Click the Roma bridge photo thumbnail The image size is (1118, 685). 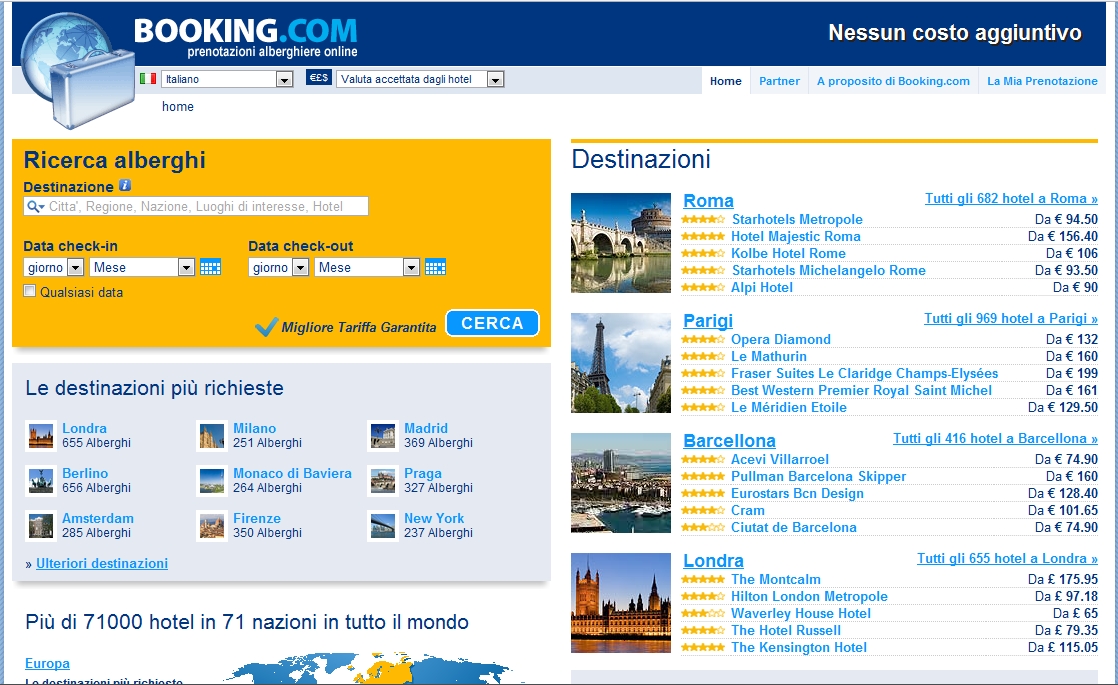[x=621, y=243]
